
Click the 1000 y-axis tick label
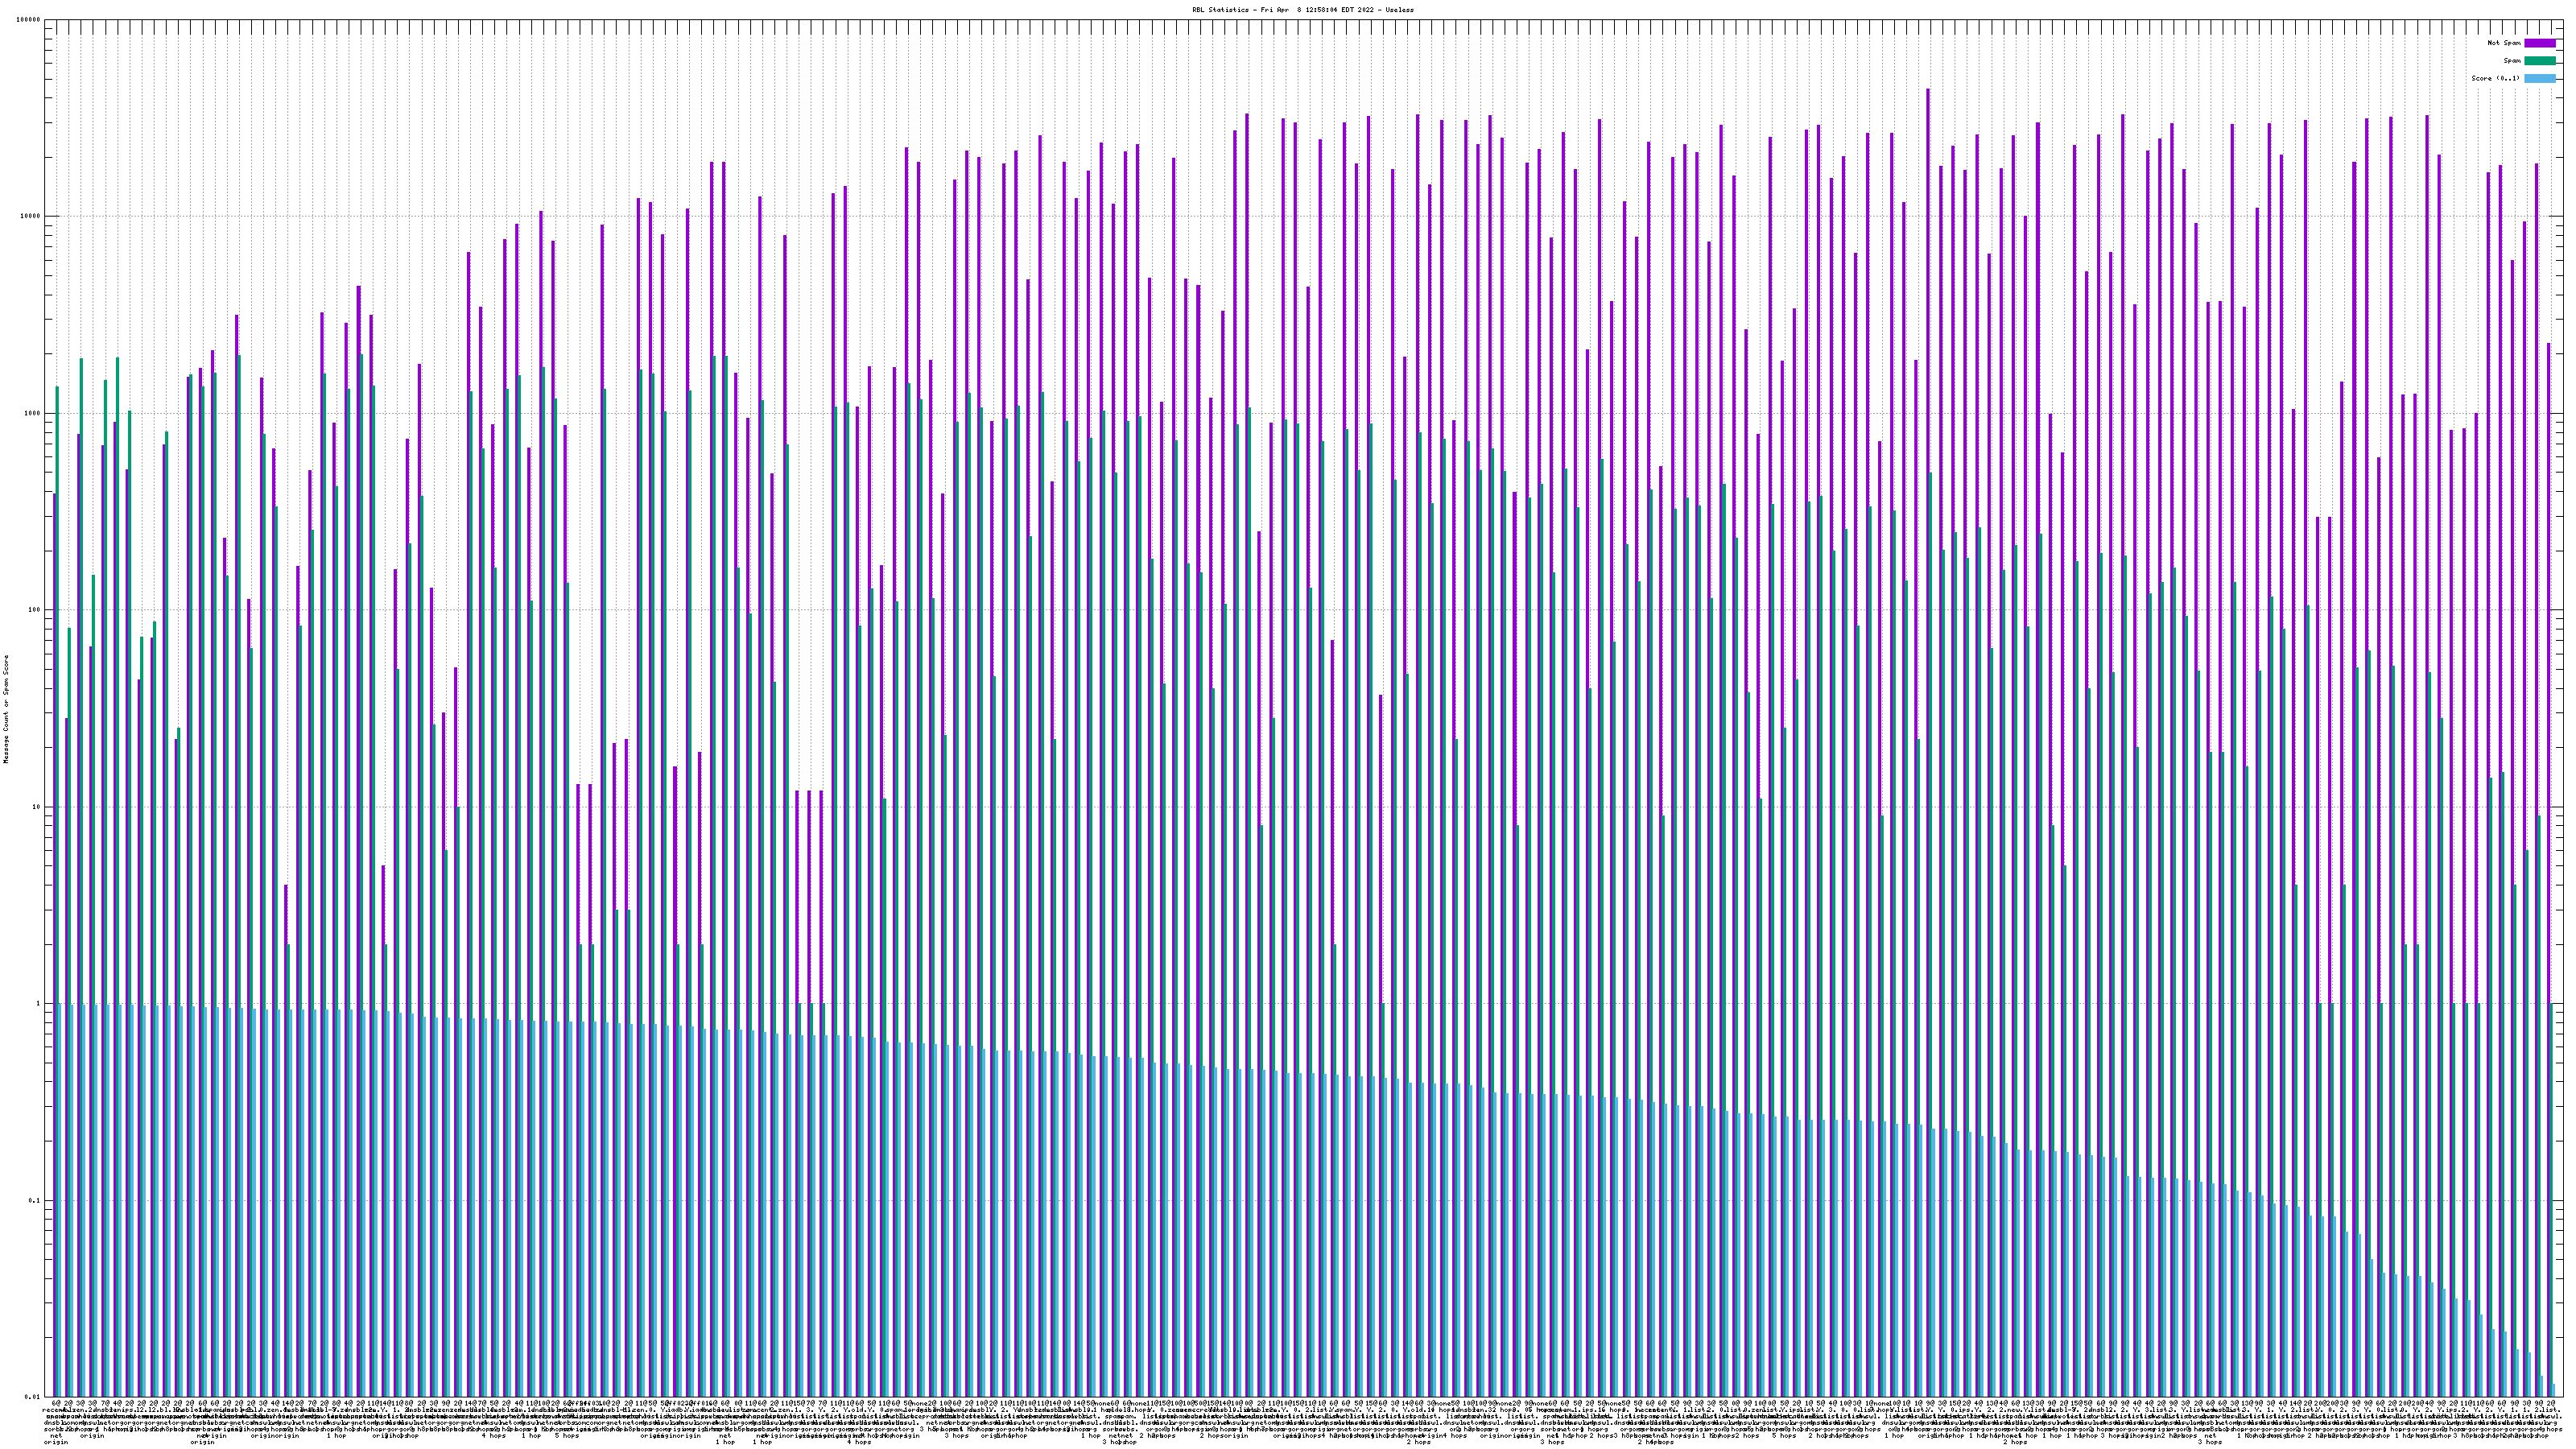point(33,413)
